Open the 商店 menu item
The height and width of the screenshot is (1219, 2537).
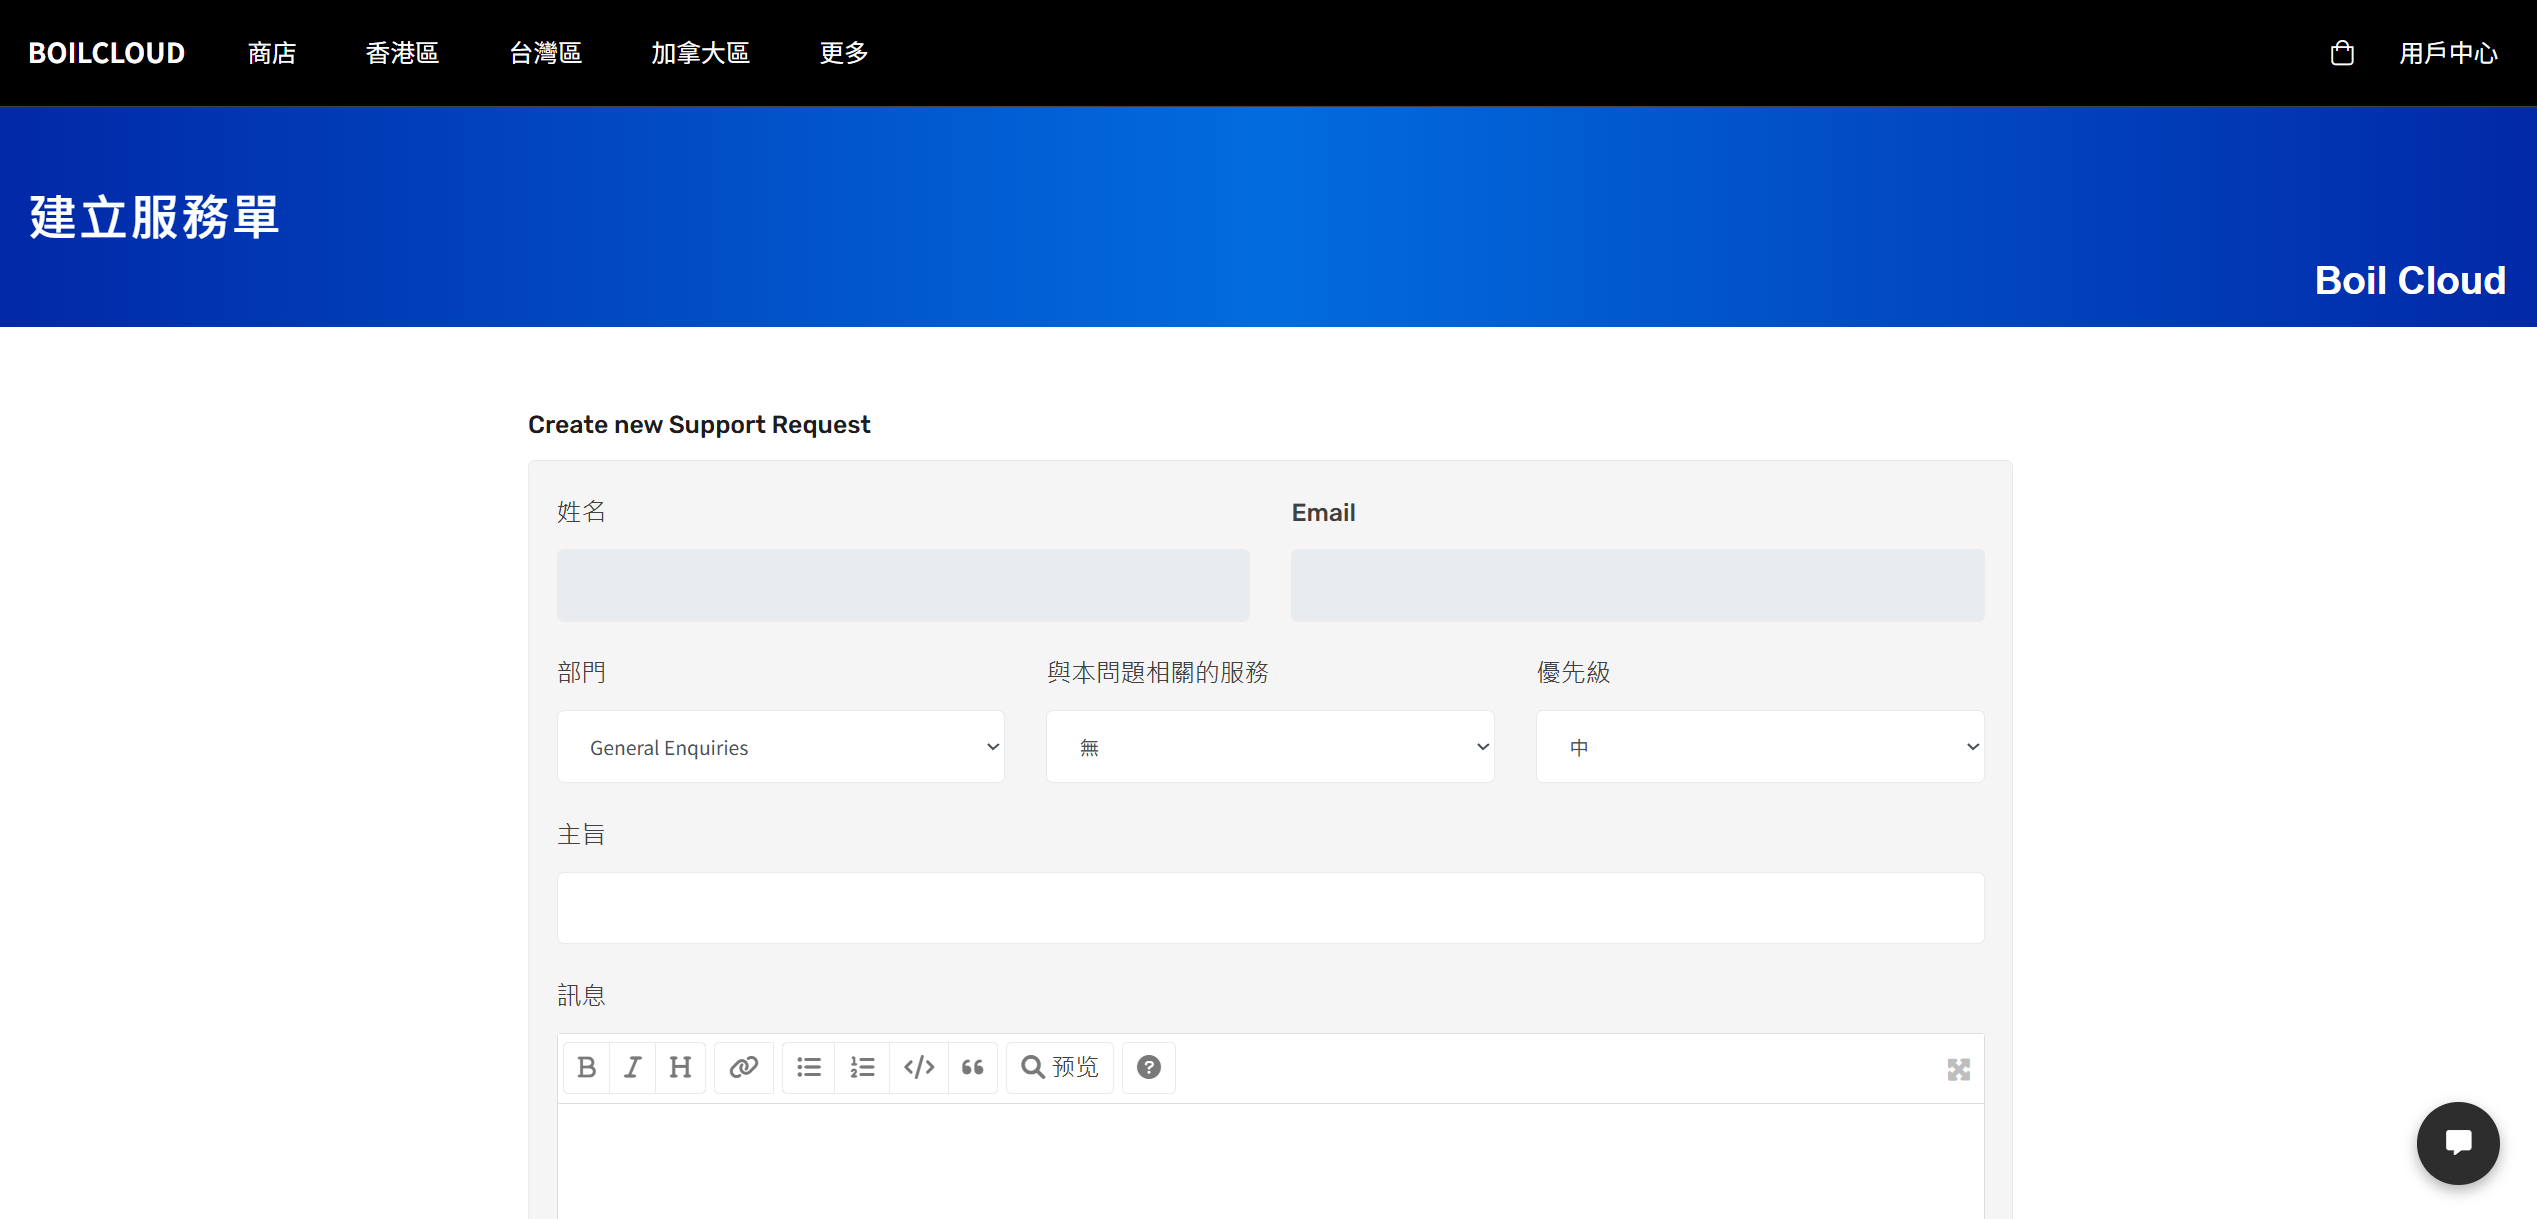click(272, 53)
